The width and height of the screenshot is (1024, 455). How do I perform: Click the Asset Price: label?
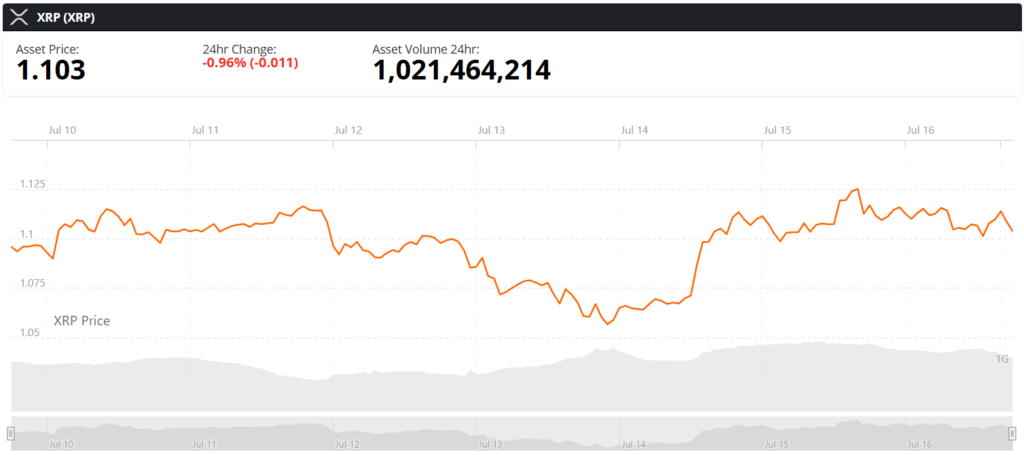point(48,49)
